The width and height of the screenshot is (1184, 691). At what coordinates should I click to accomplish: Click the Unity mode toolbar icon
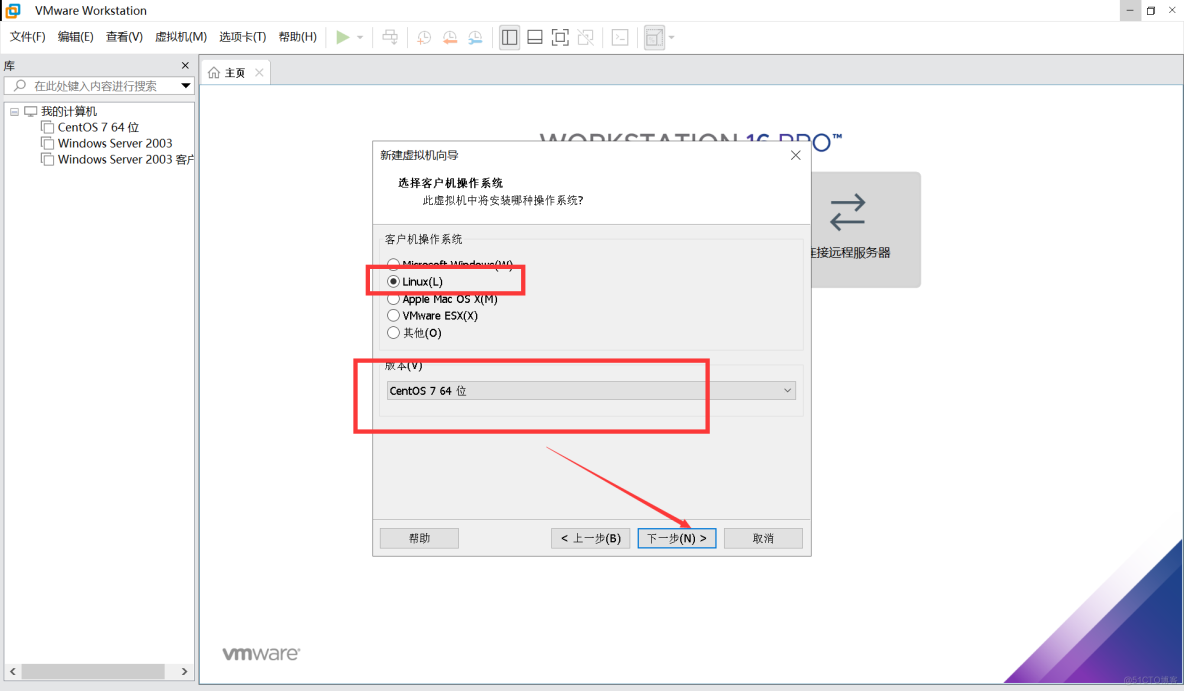tap(585, 37)
